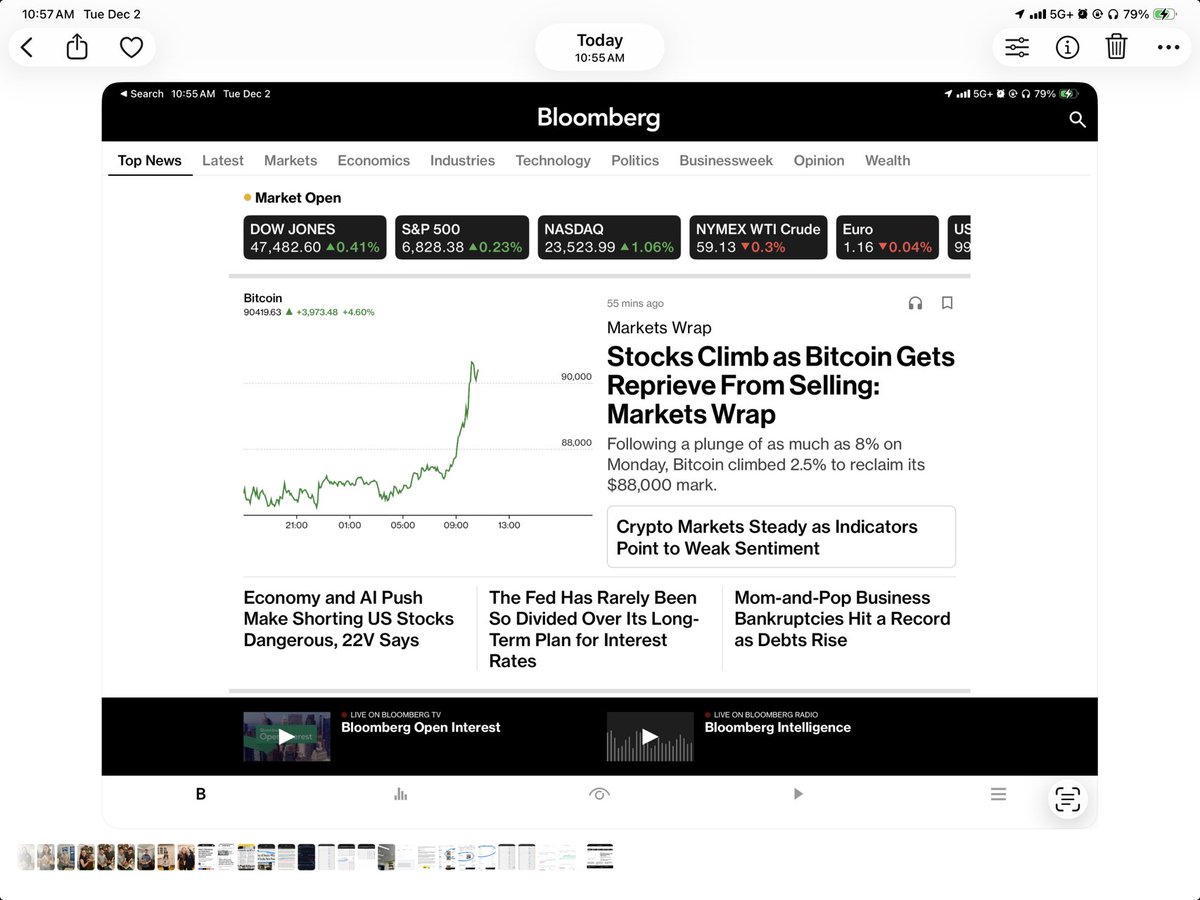Tap the Bloomberg search magnifier icon

pyautogui.click(x=1077, y=119)
